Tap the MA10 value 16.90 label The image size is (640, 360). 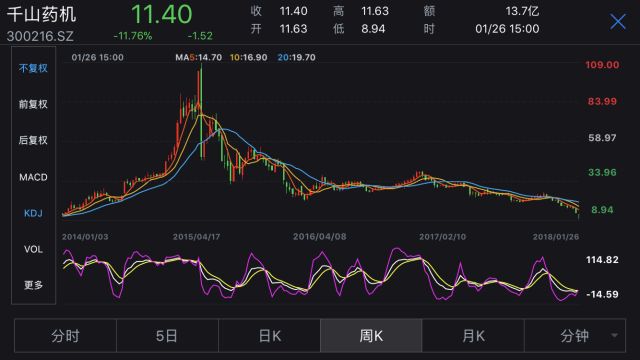tap(249, 58)
